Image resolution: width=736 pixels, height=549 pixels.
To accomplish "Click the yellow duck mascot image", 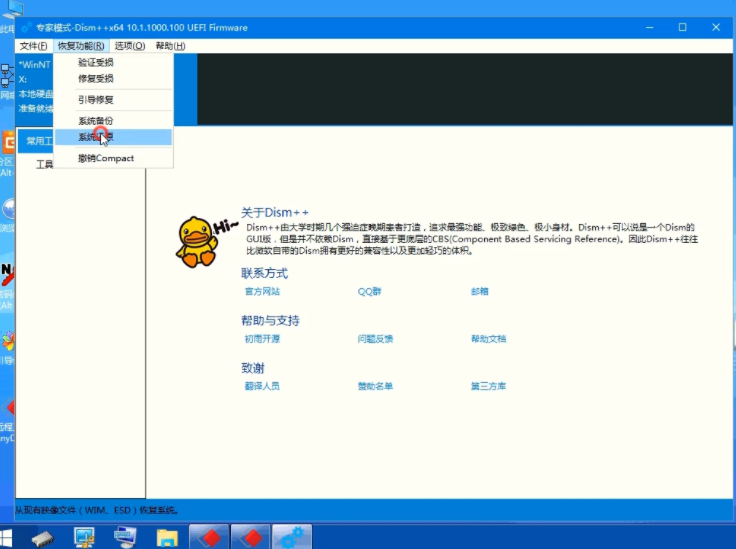I will (x=197, y=241).
